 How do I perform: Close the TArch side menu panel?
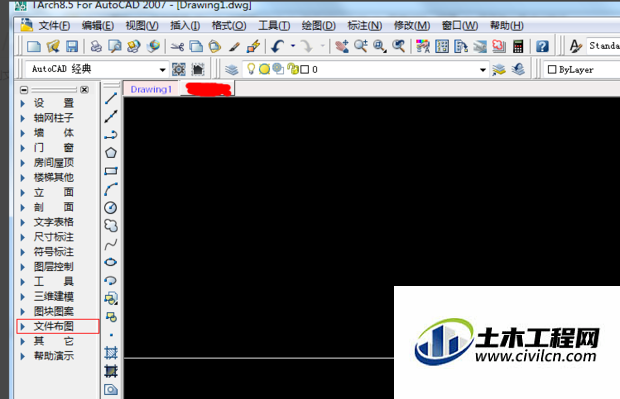coord(84,90)
